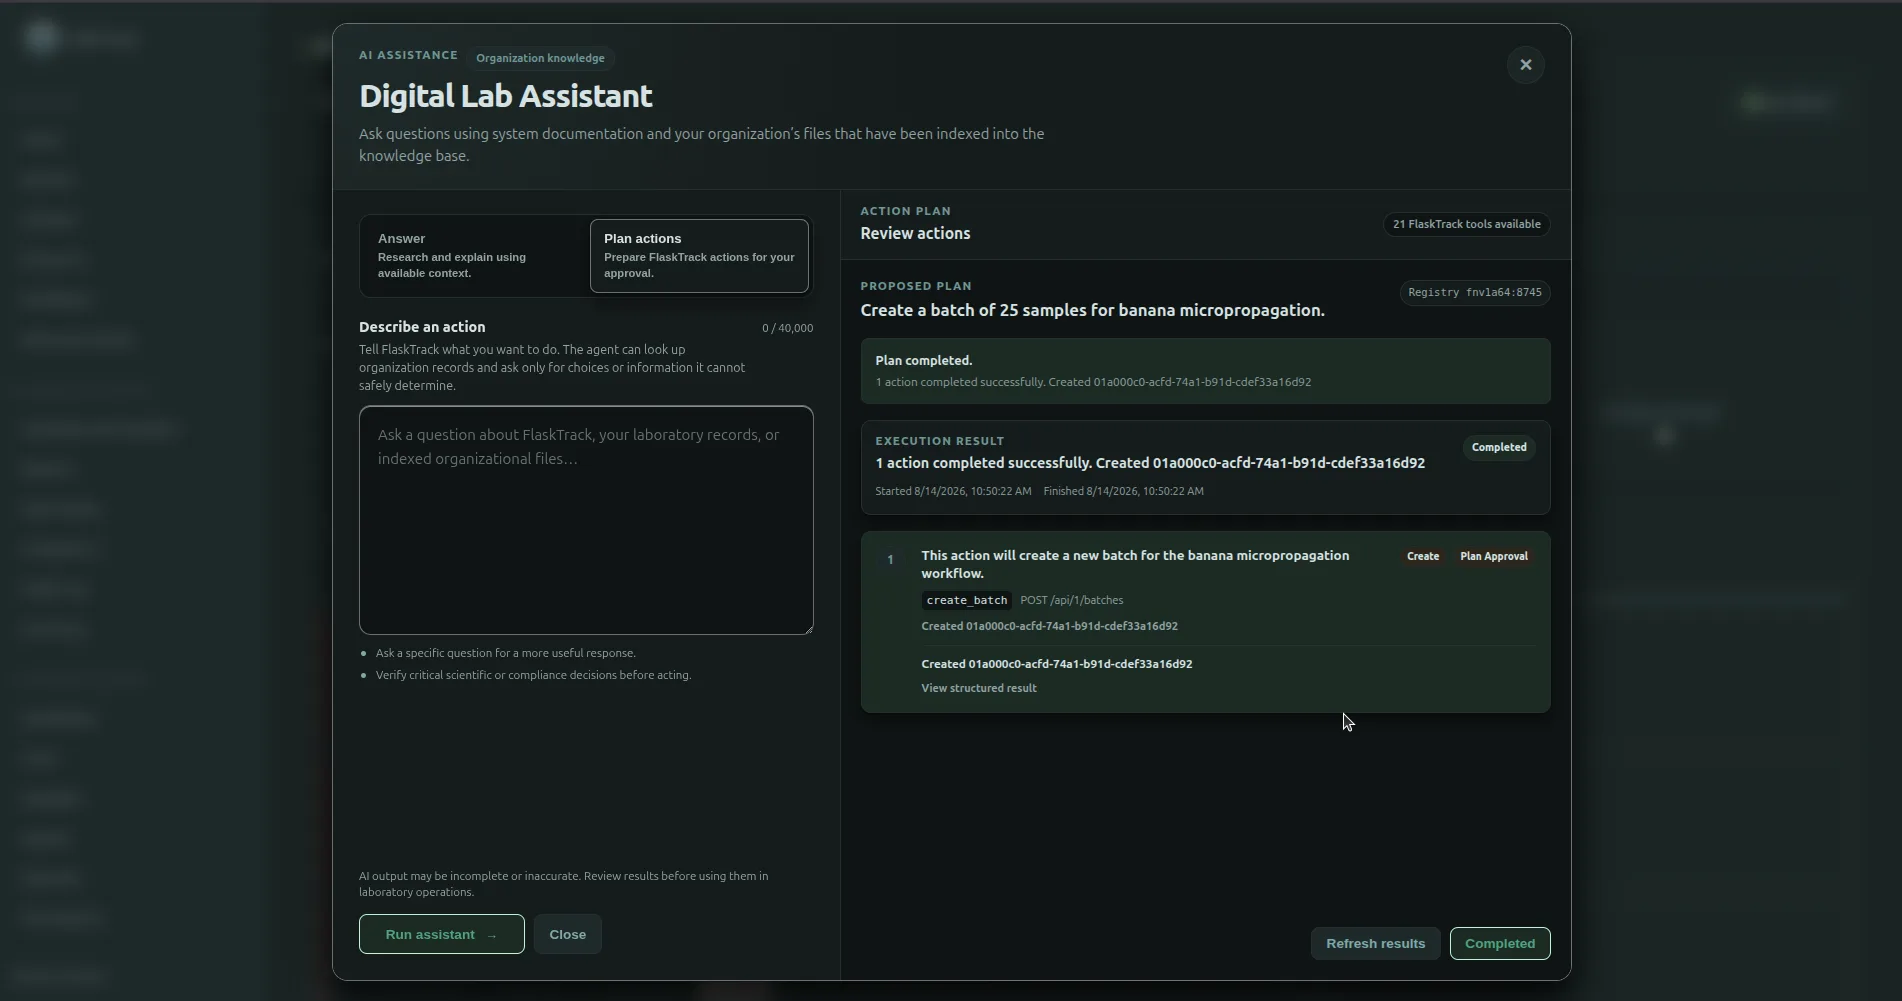Screen dimensions: 1902x1001
Task: Click the proposed plan title about banana micropropagation
Action: [1092, 310]
